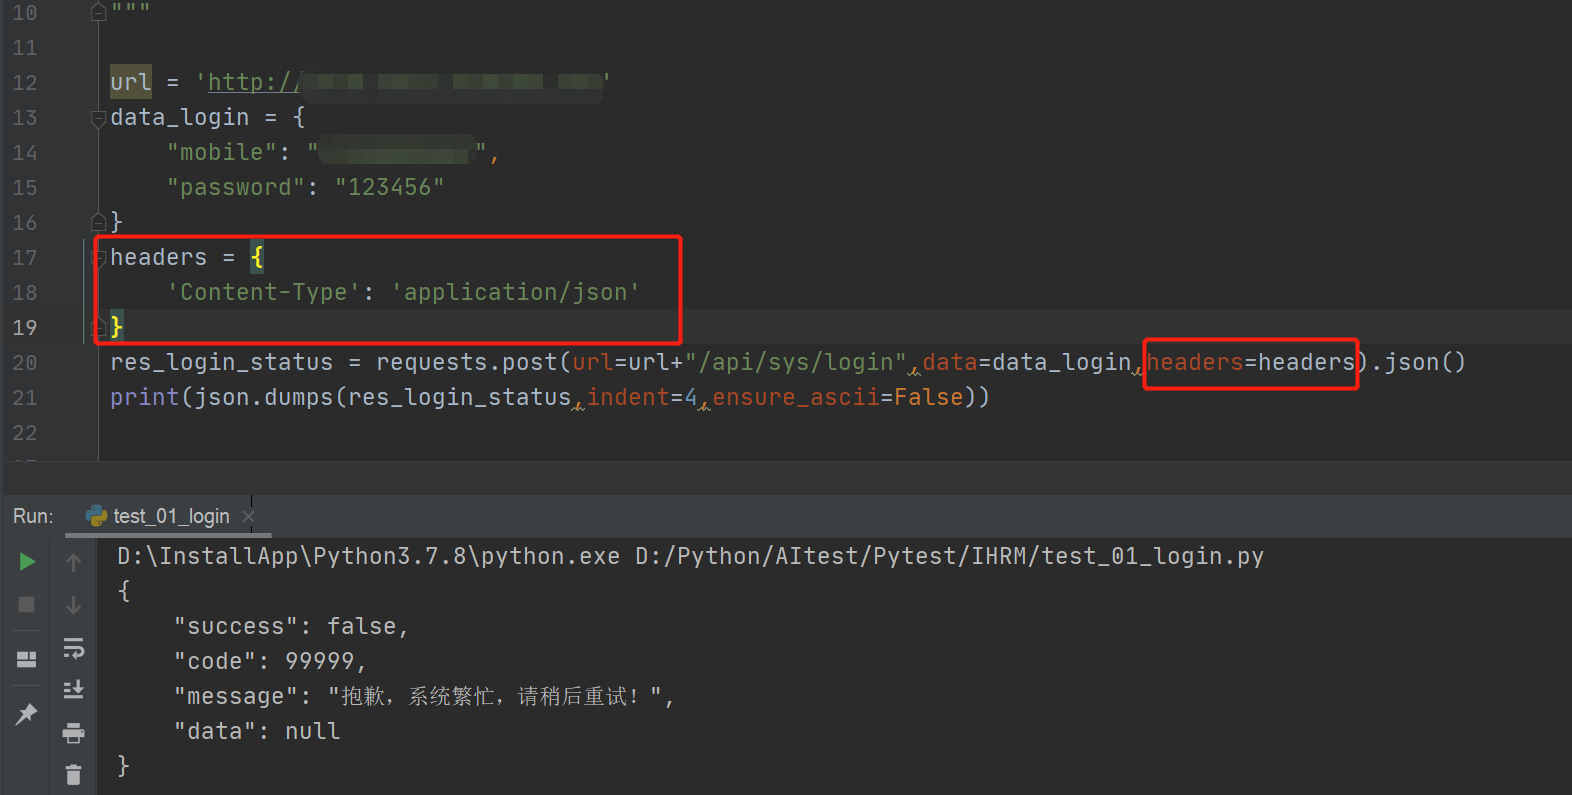The image size is (1572, 795).
Task: Toggle soft-wrap in the console output
Action: [x=73, y=648]
